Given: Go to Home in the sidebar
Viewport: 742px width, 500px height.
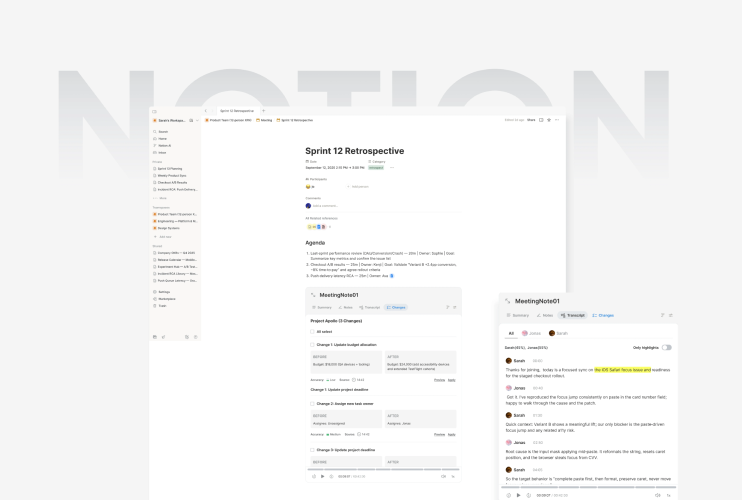Looking at the screenshot, I should click(x=160, y=139).
